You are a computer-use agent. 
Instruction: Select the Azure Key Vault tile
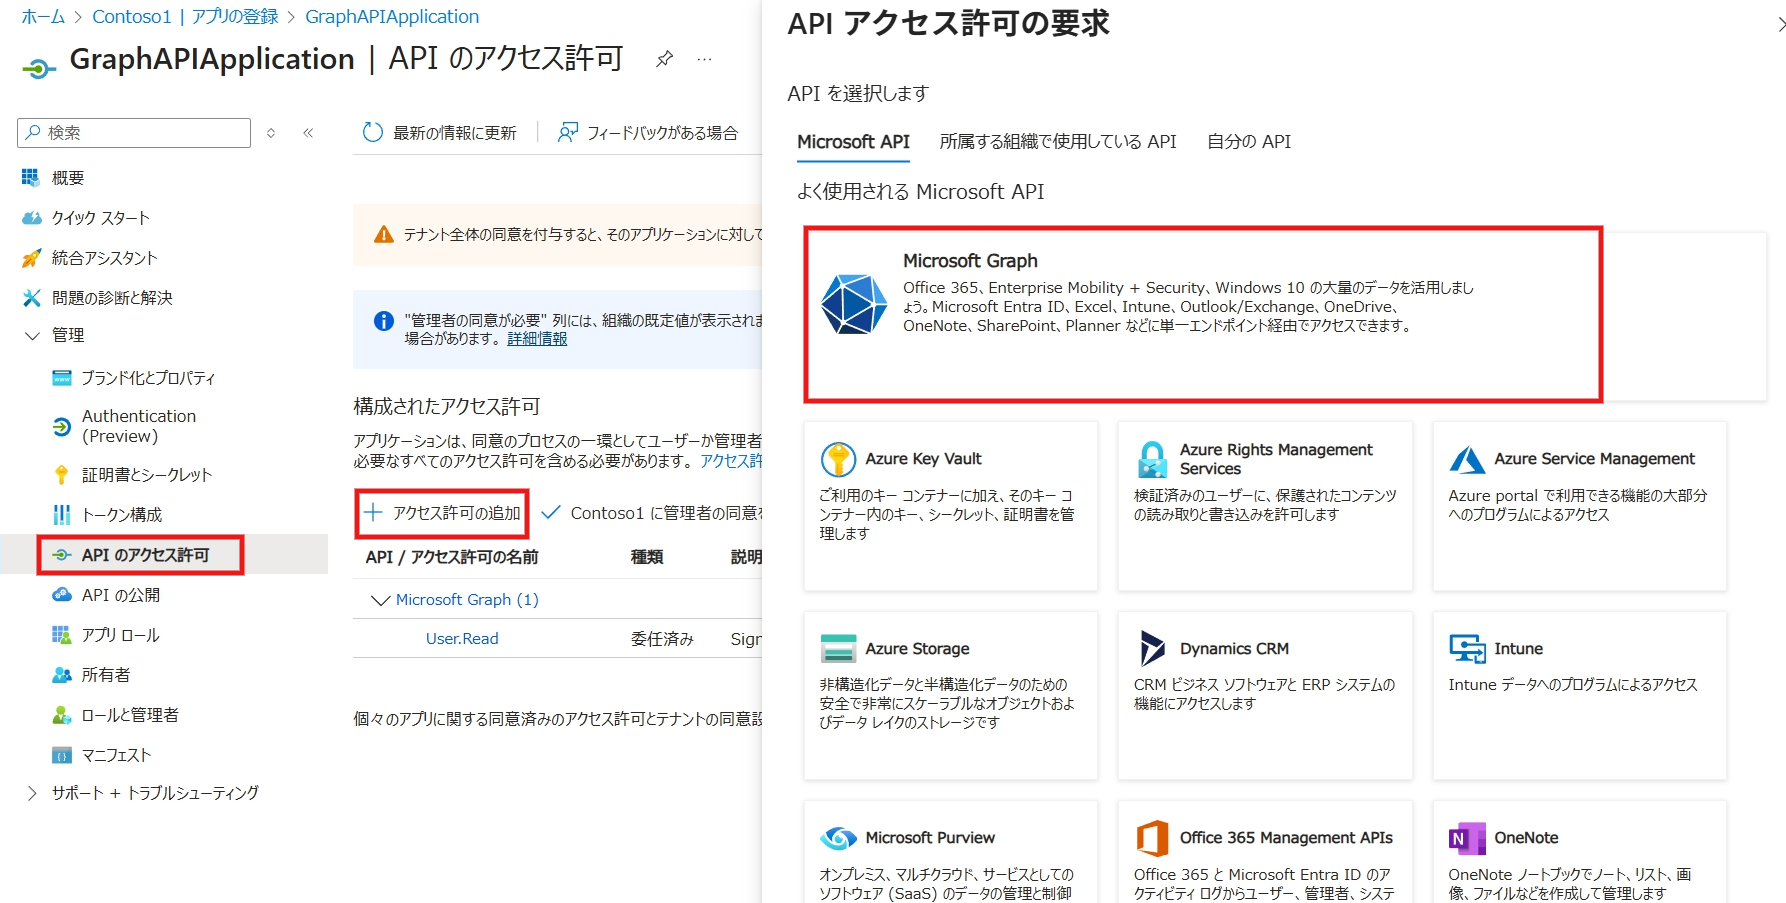(x=949, y=505)
